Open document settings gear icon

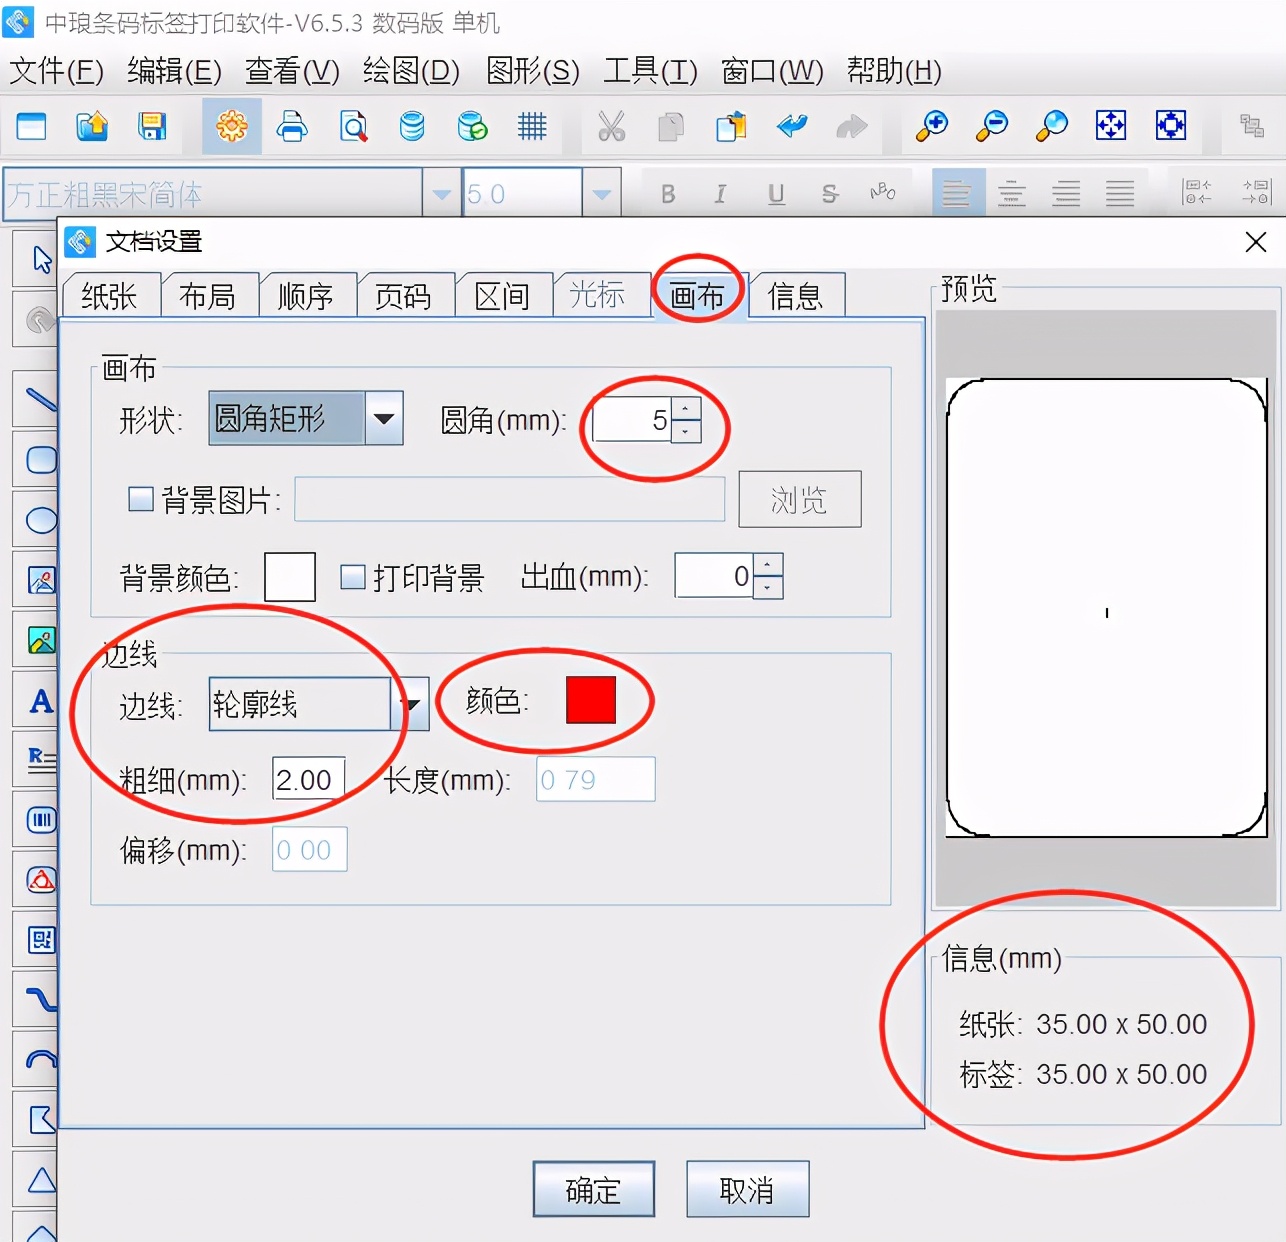232,126
